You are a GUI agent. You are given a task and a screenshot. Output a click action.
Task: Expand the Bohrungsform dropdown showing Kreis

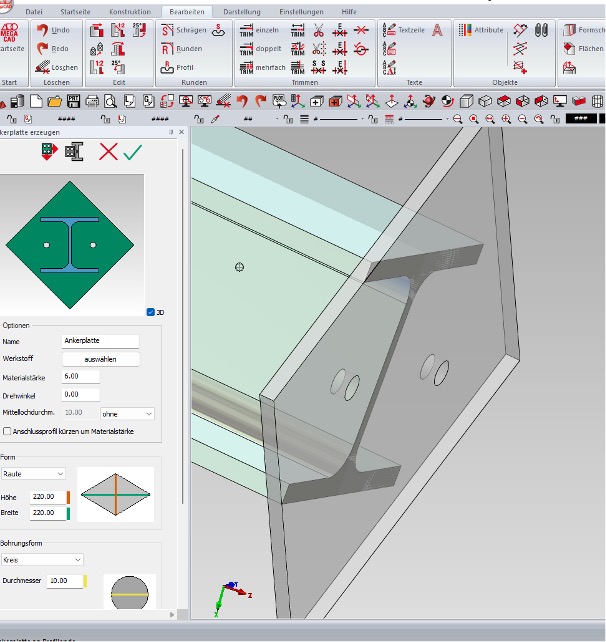tap(43, 560)
